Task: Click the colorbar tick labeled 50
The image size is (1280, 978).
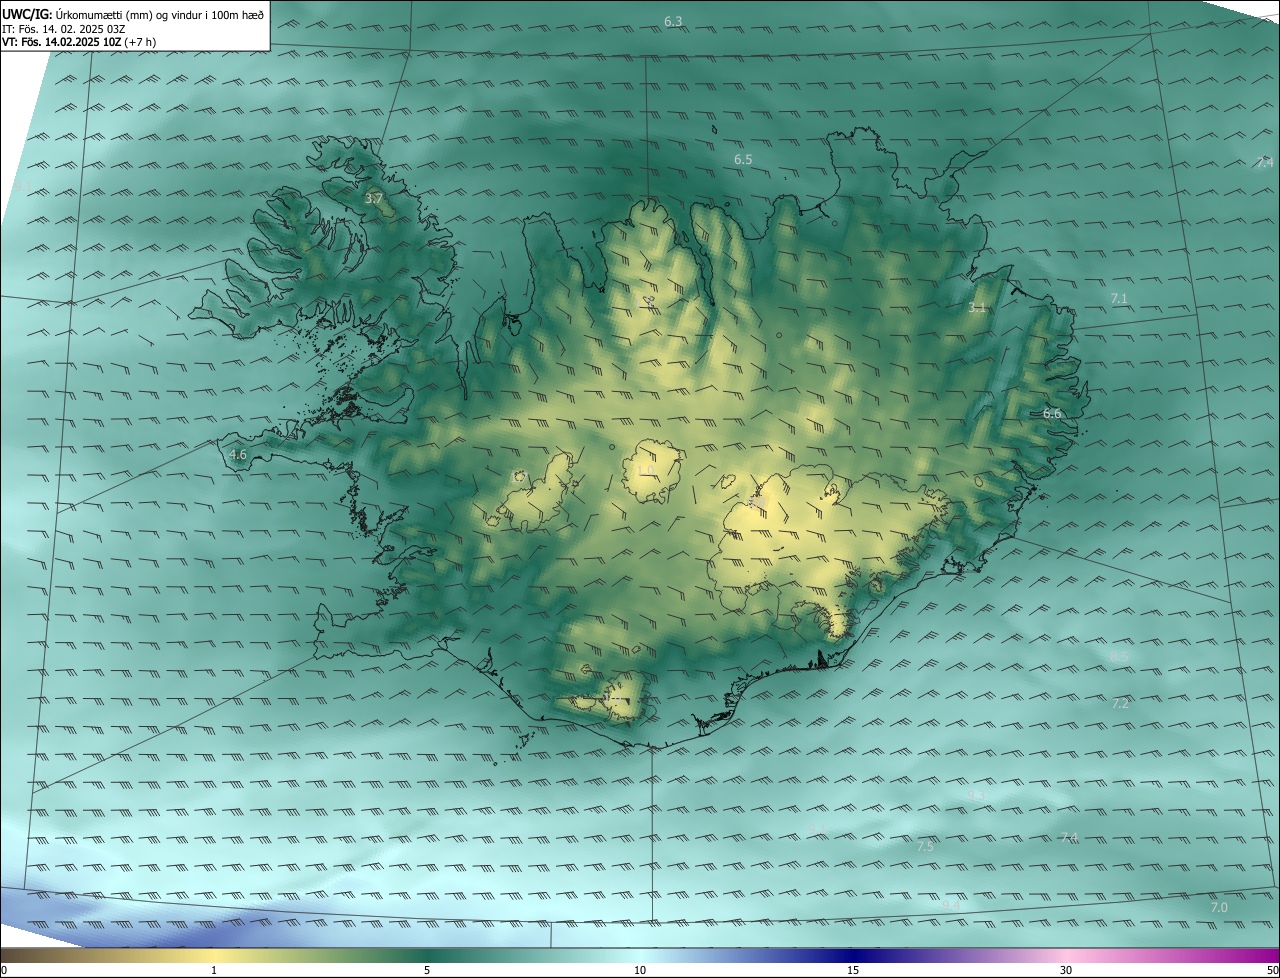Action: tap(1272, 970)
